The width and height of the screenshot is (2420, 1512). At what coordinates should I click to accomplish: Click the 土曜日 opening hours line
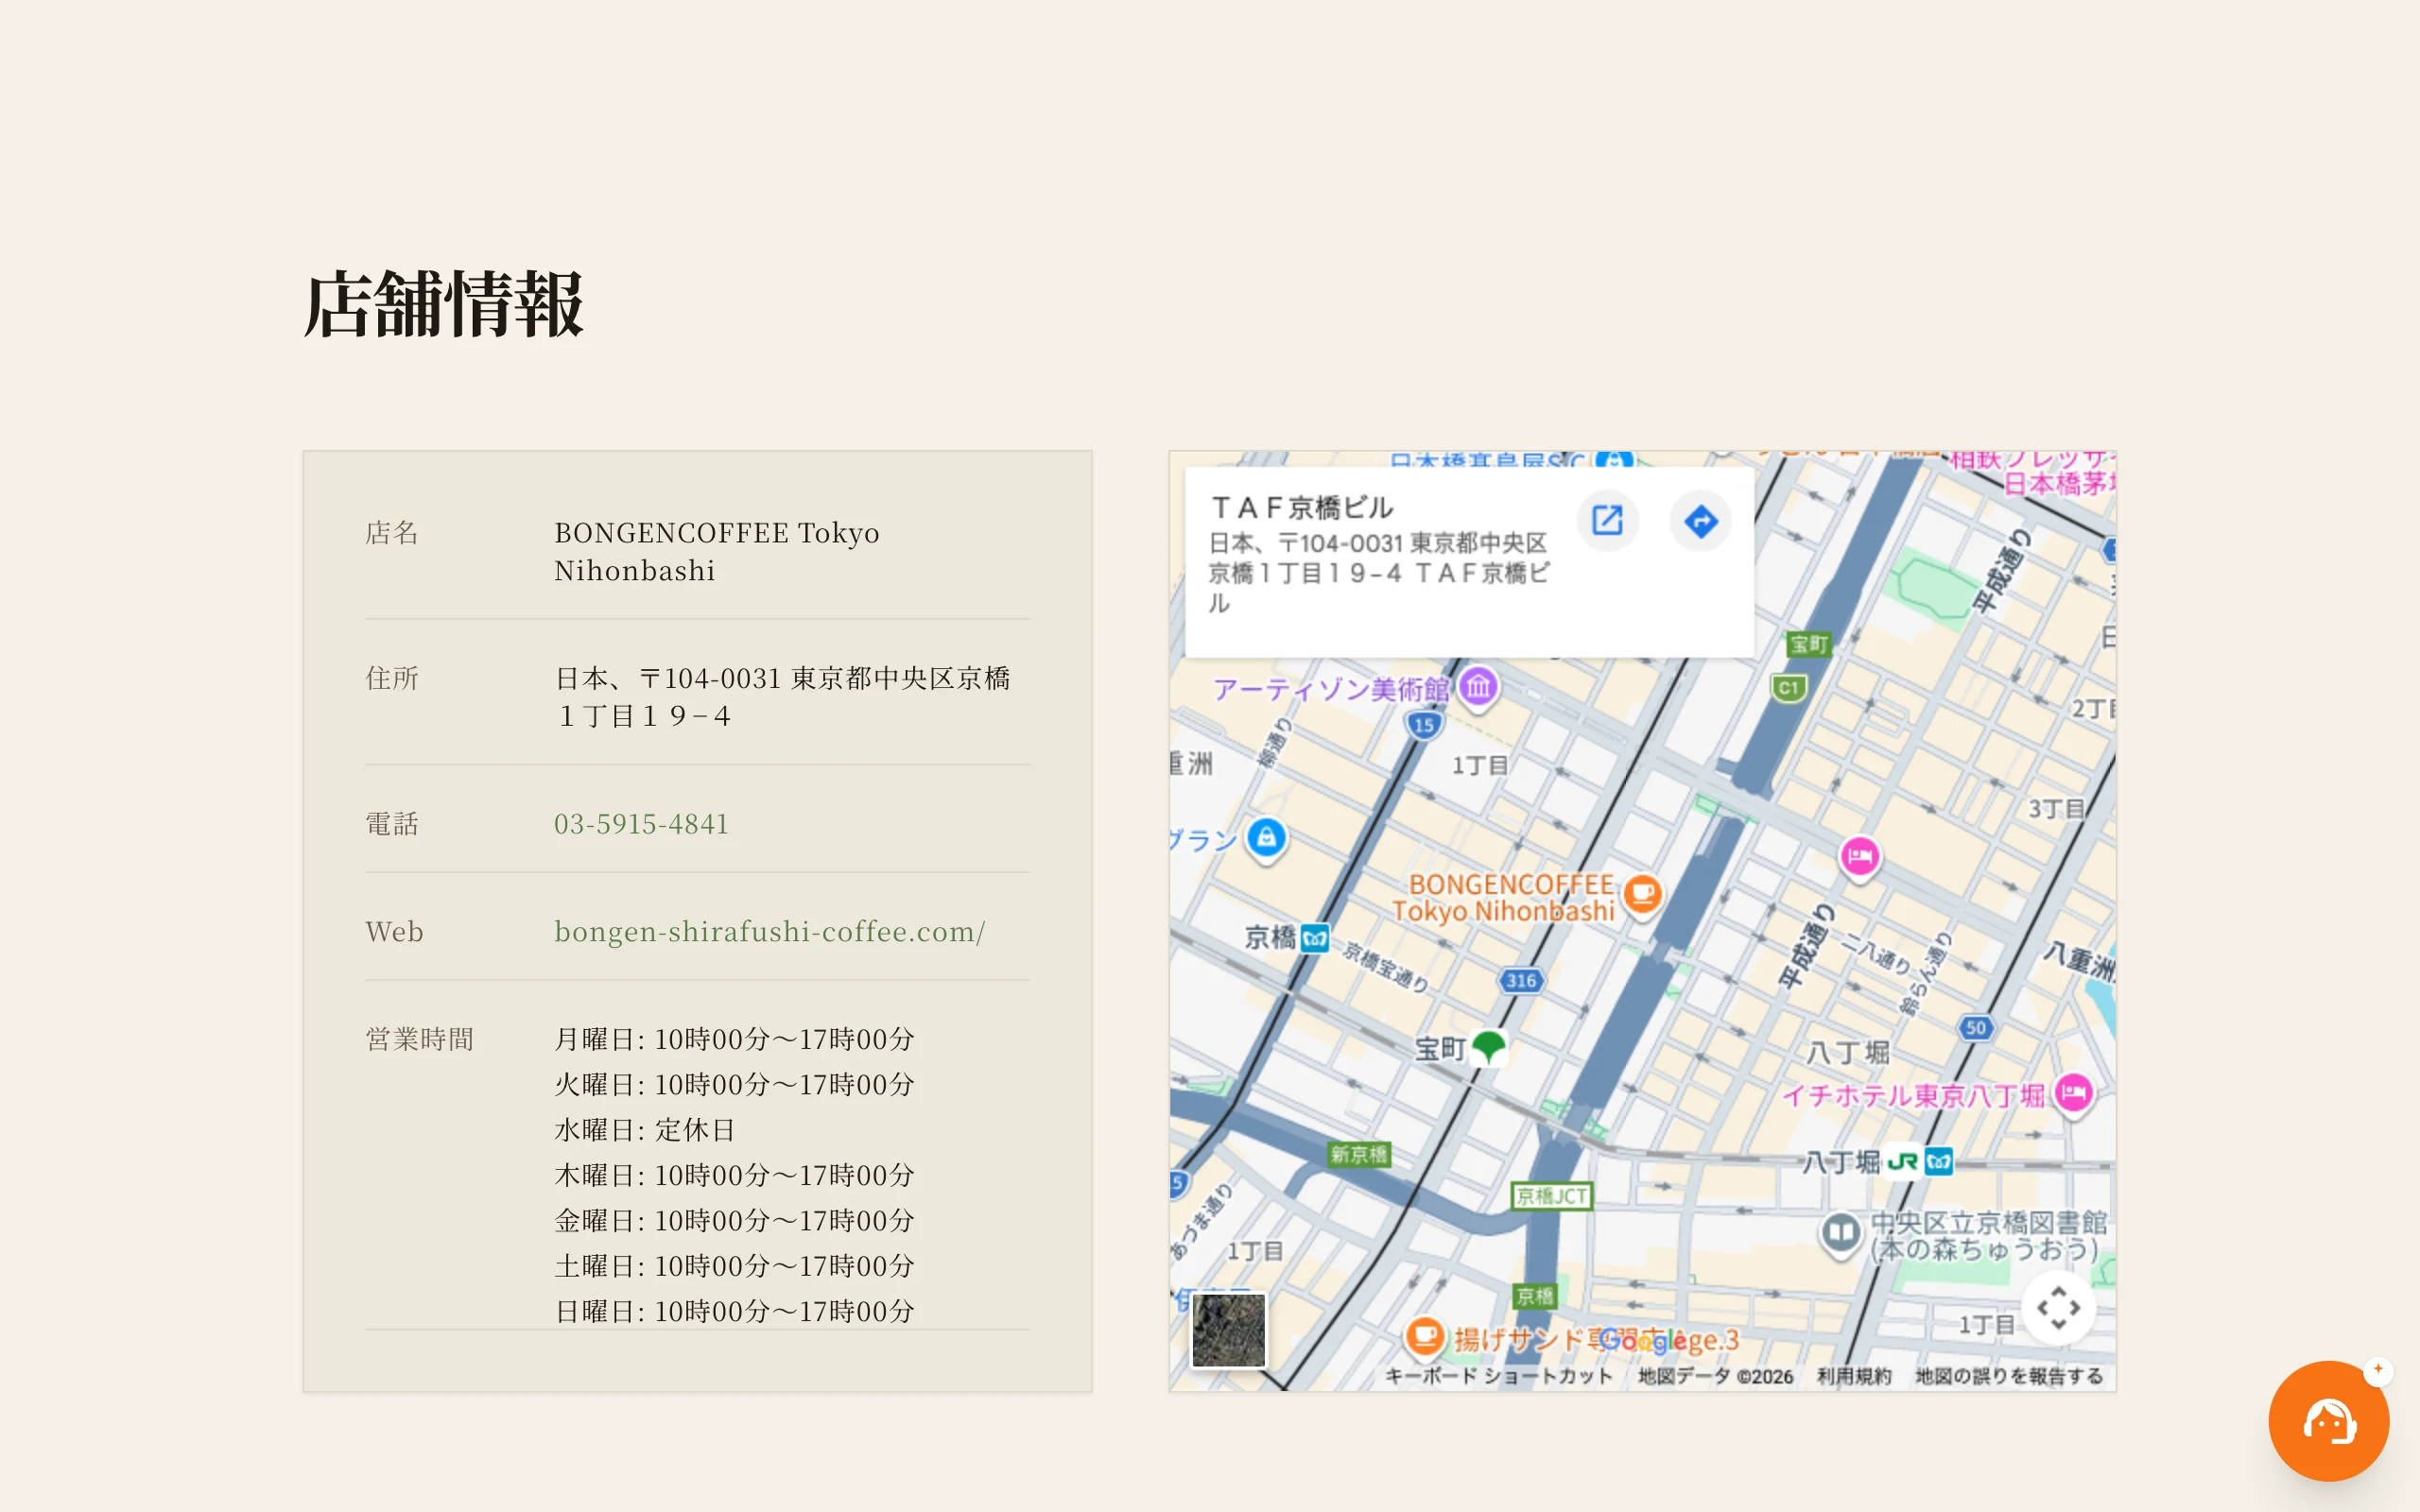(735, 1266)
